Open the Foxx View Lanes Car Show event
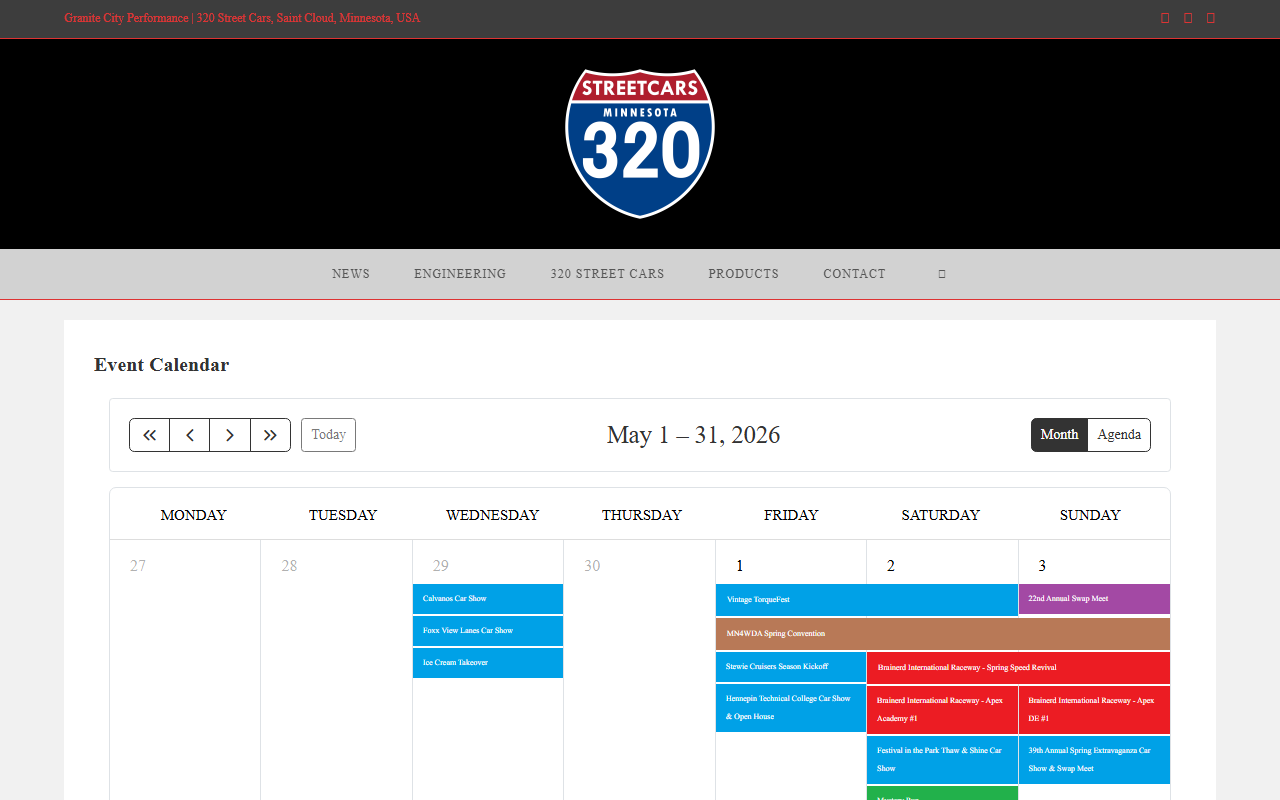The height and width of the screenshot is (800, 1280). (x=488, y=631)
